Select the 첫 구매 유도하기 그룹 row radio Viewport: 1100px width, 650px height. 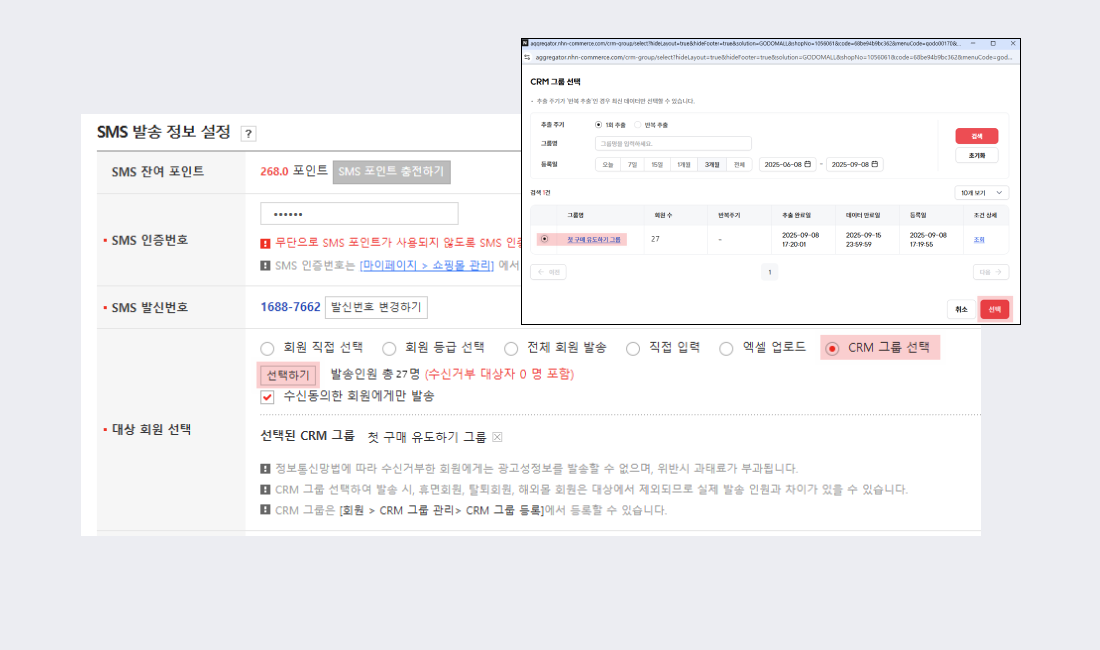point(546,237)
